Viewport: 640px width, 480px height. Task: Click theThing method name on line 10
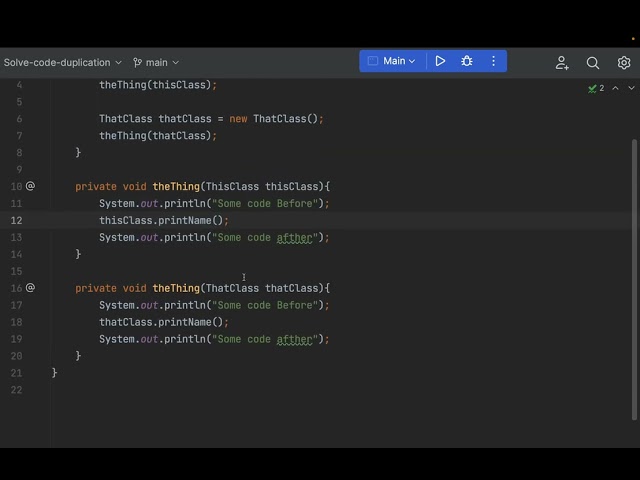pos(176,187)
